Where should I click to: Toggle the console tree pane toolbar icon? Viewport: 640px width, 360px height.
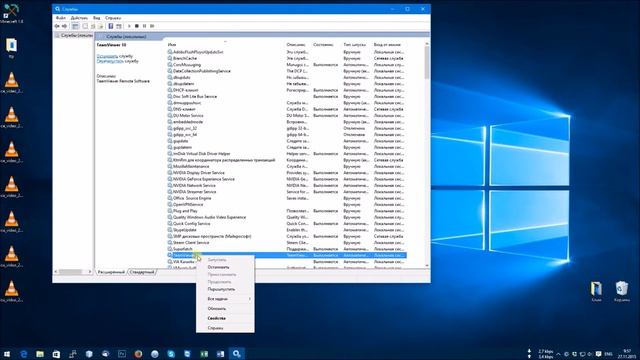(75, 26)
